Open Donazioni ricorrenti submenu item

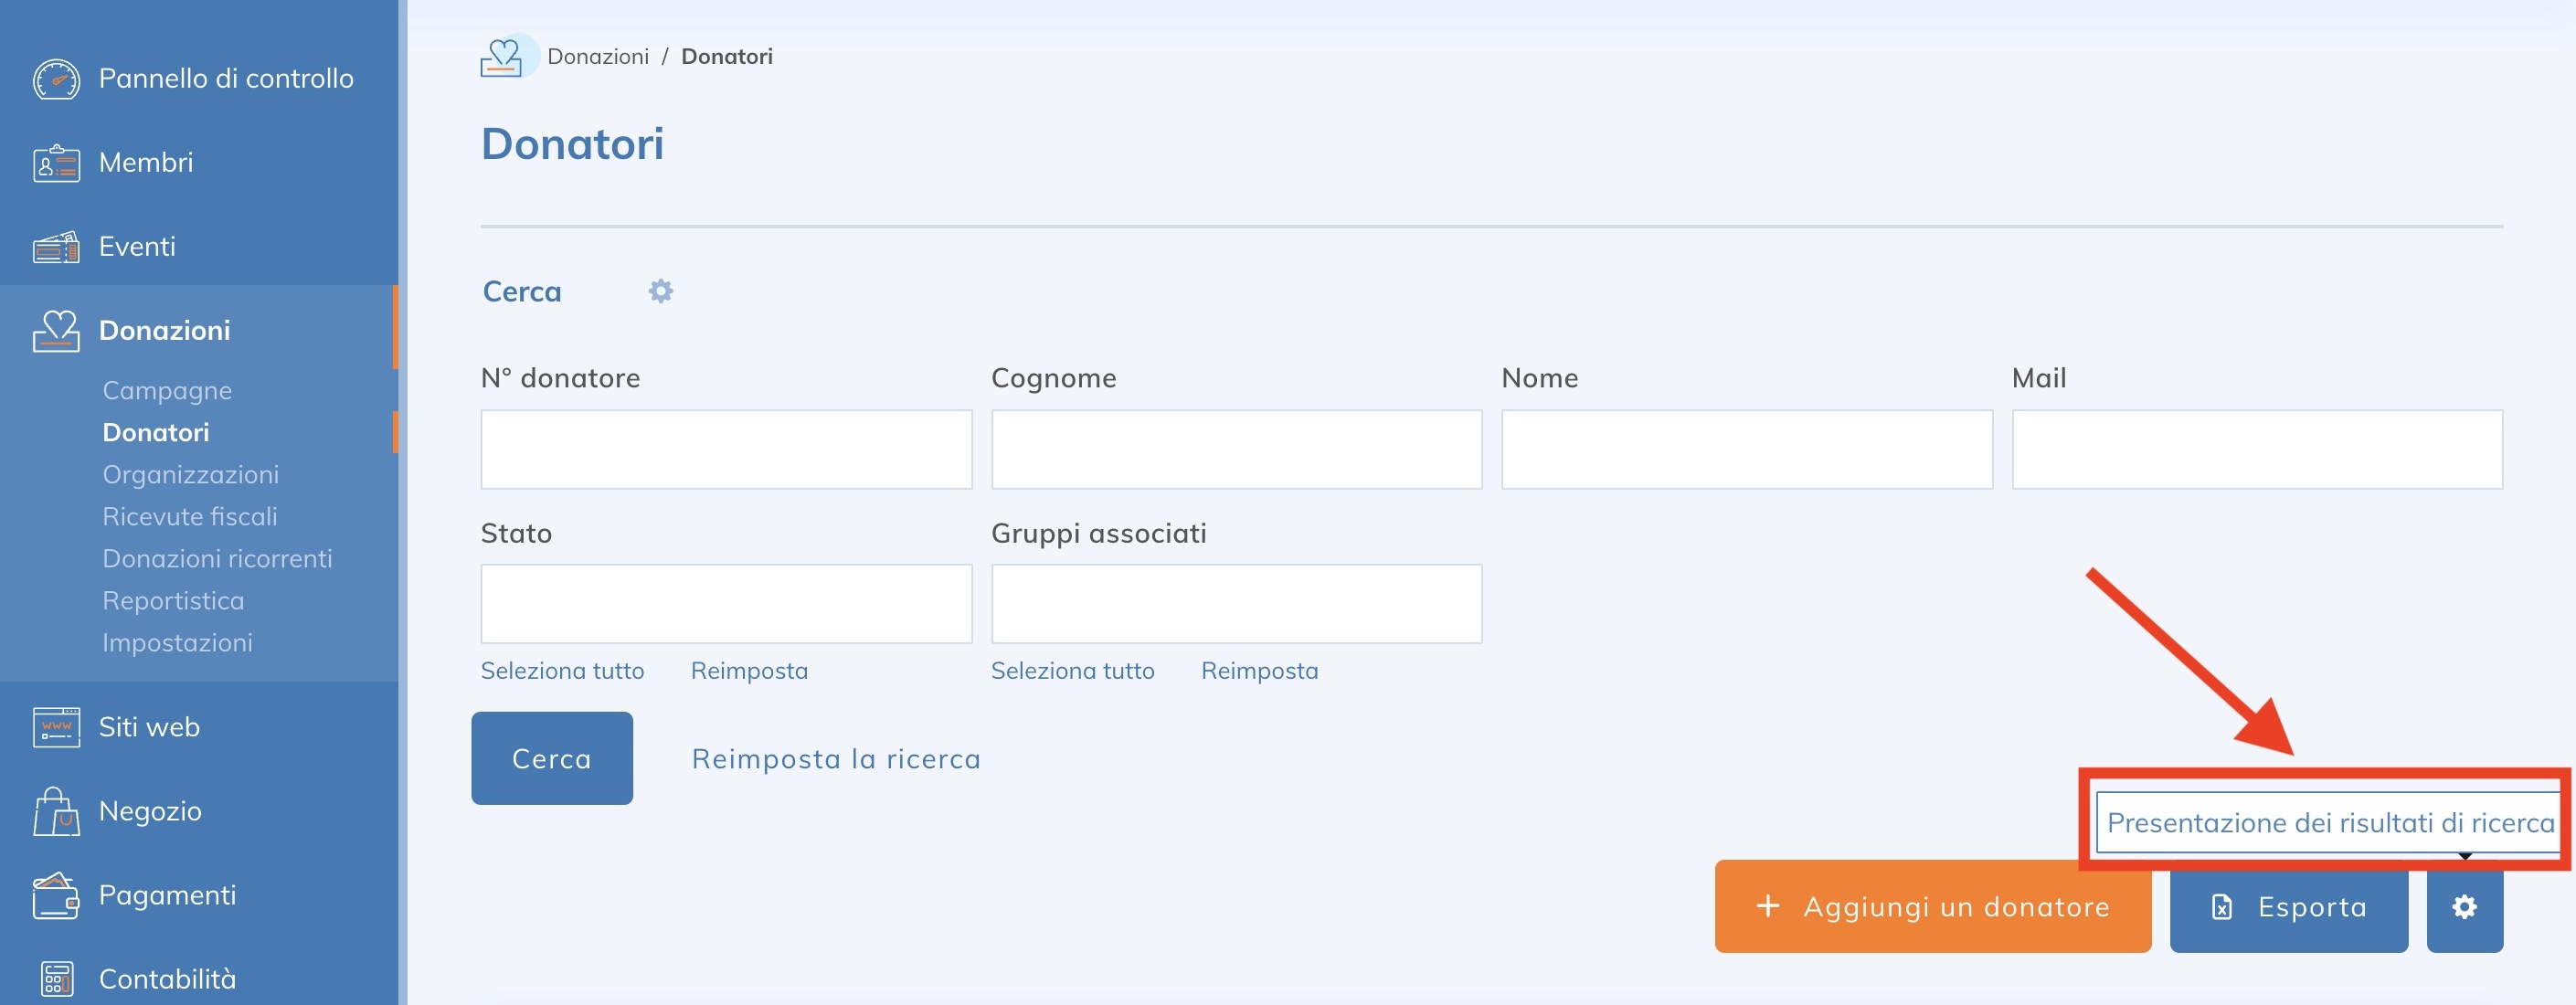click(217, 558)
